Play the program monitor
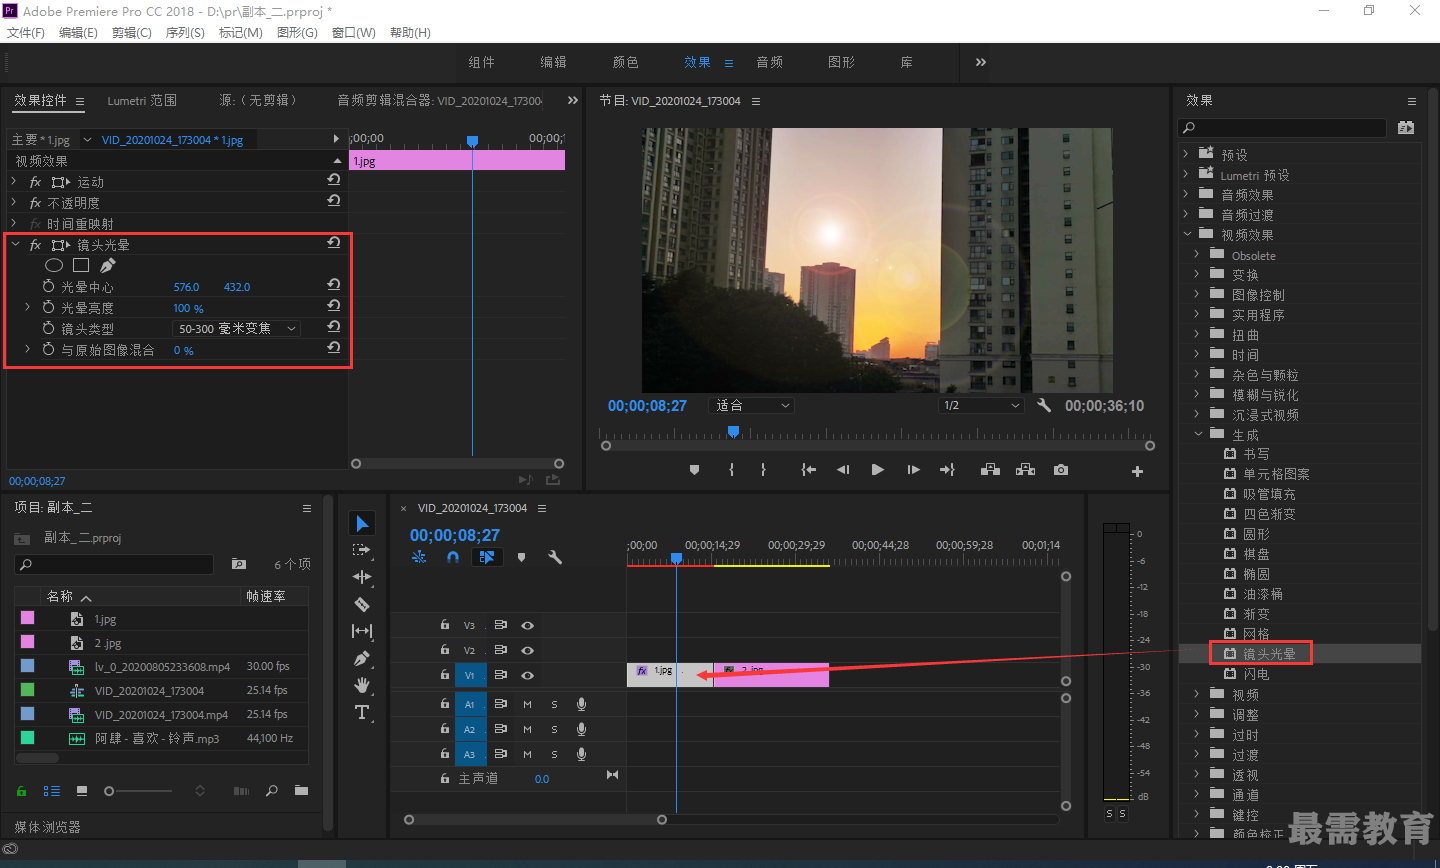This screenshot has height=868, width=1440. tap(877, 470)
